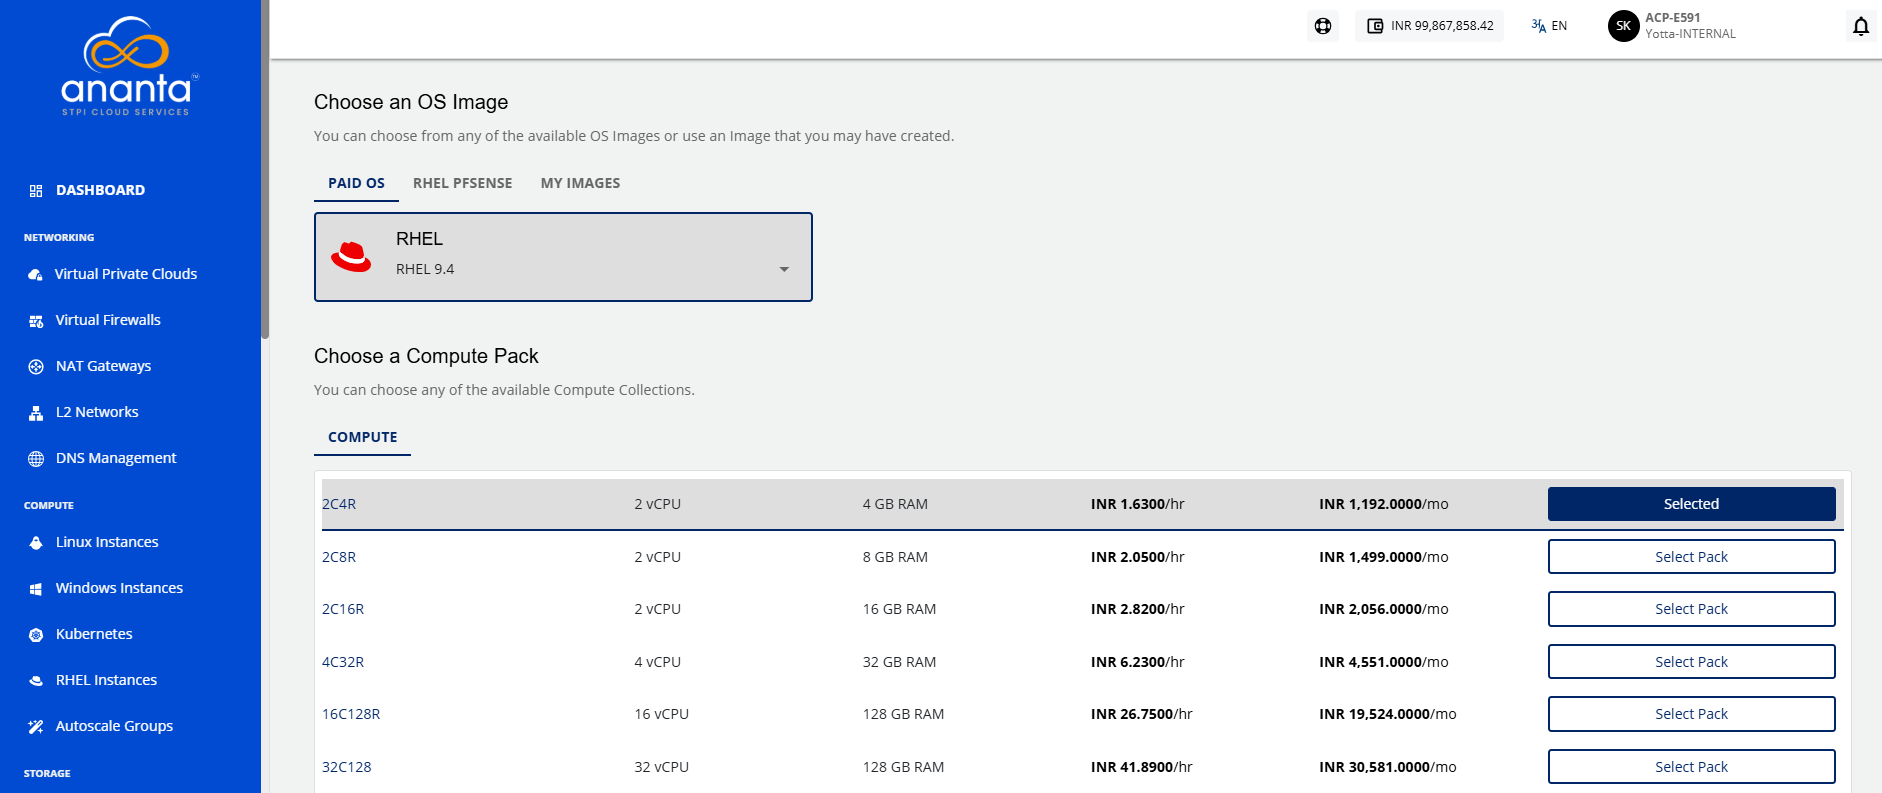Open the MY IMAGES tab

point(581,184)
